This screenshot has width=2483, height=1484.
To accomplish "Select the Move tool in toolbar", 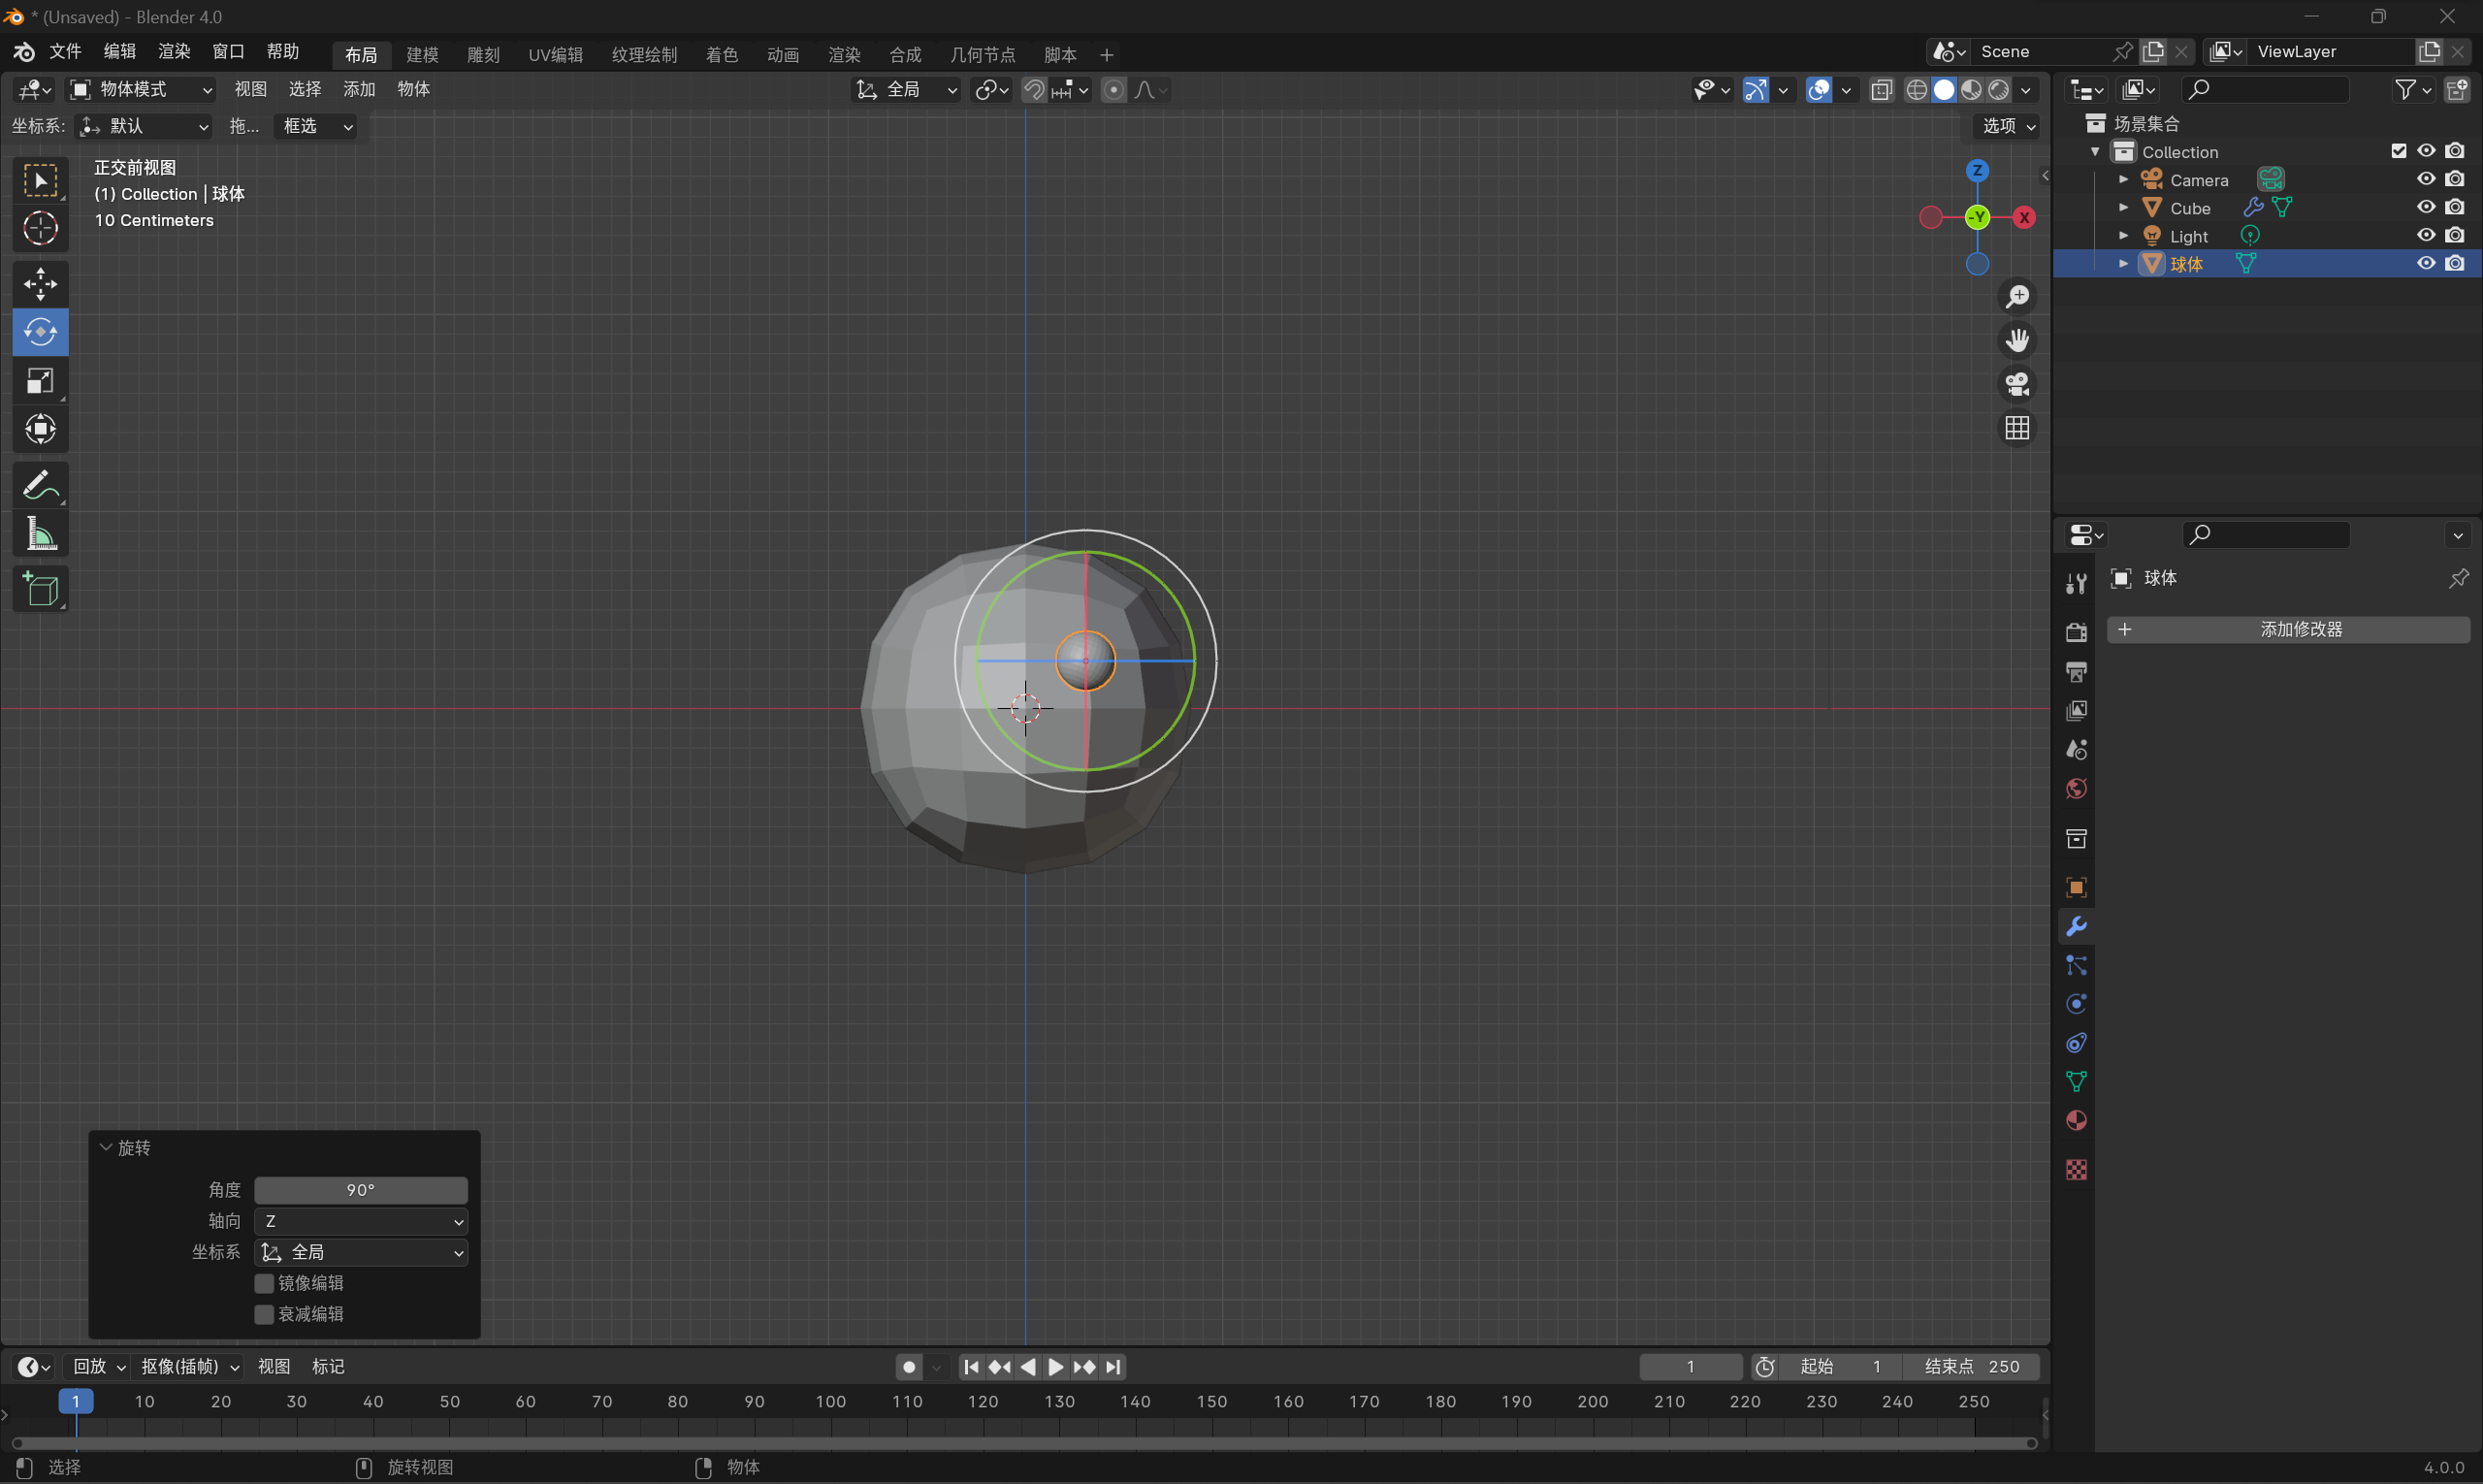I will pyautogui.click(x=40, y=284).
